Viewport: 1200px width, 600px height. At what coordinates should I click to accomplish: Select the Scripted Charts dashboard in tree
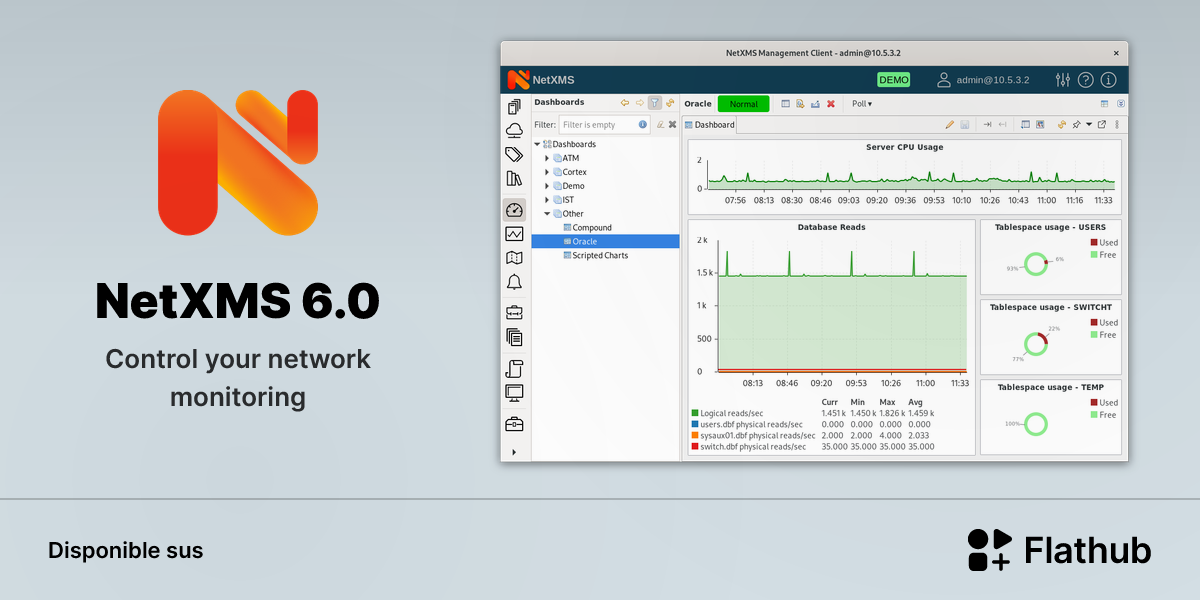coord(600,255)
